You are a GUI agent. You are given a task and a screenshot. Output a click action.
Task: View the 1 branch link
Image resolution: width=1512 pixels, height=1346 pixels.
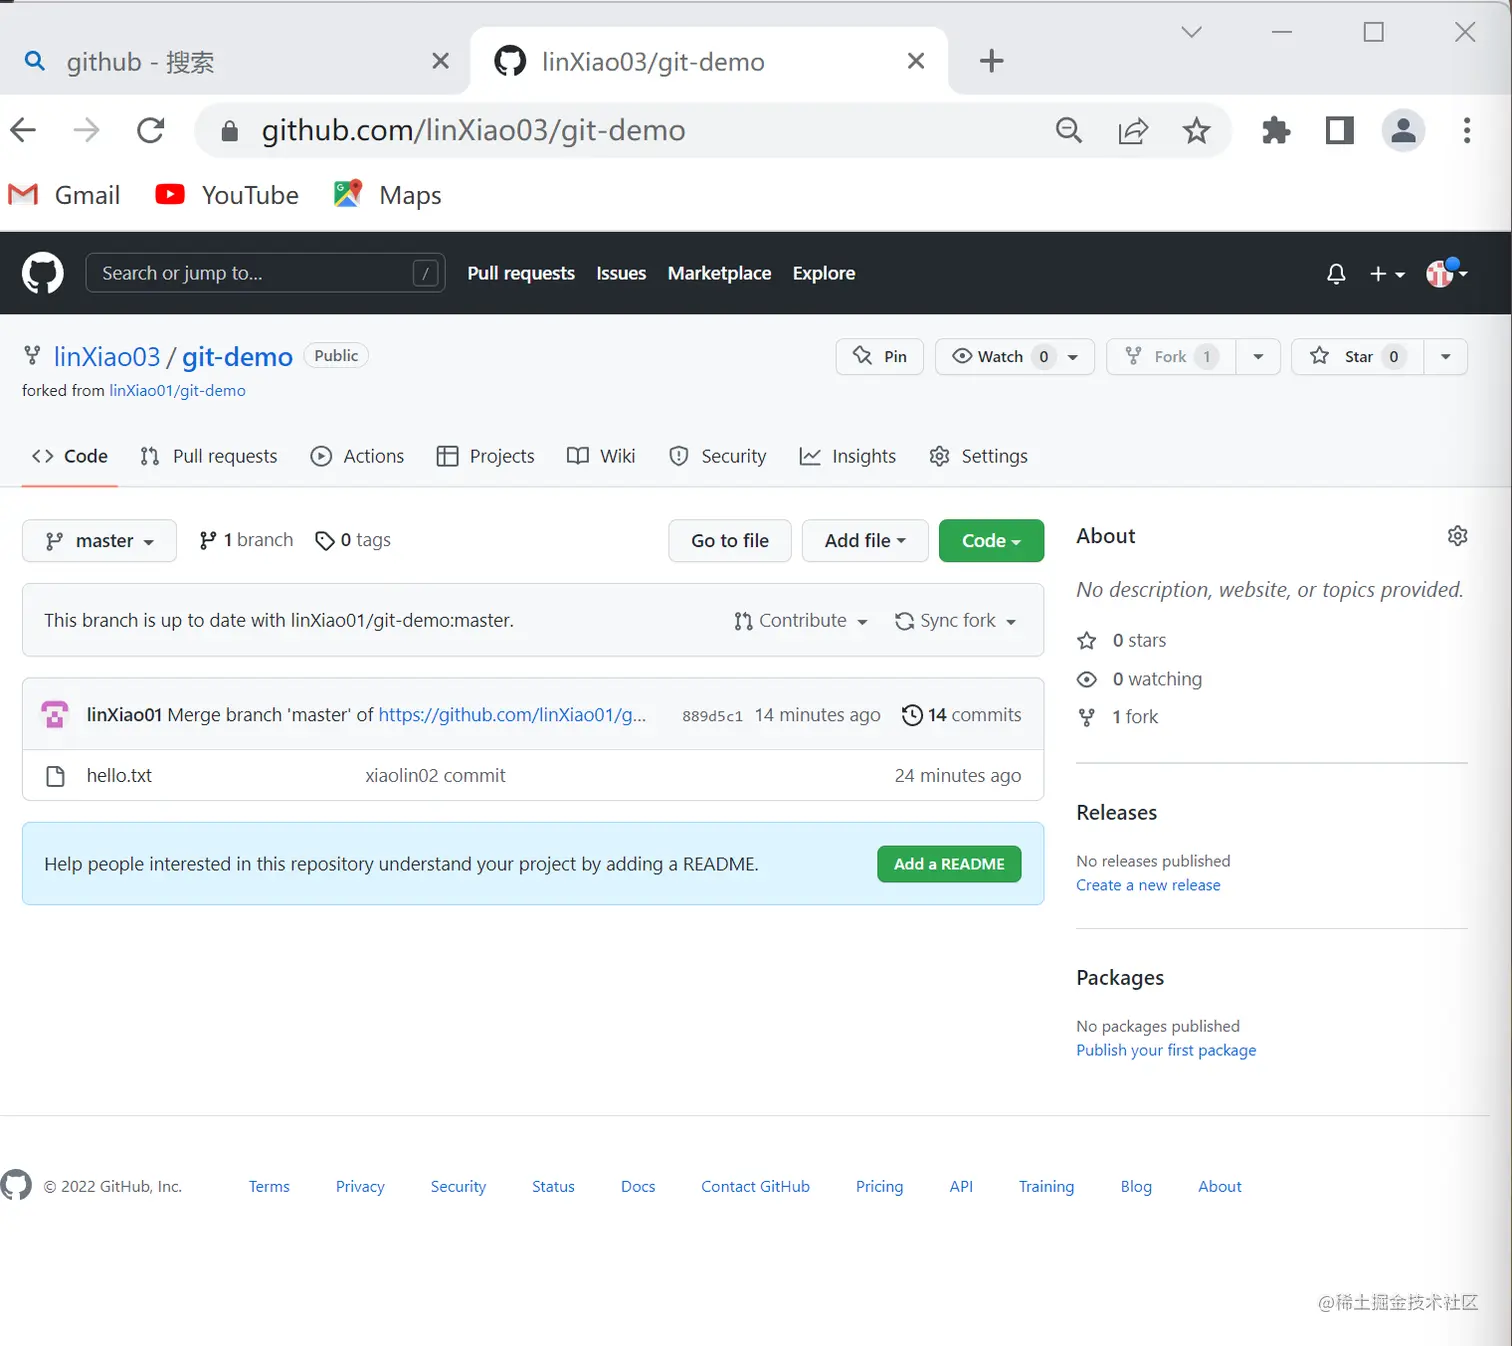click(x=246, y=540)
